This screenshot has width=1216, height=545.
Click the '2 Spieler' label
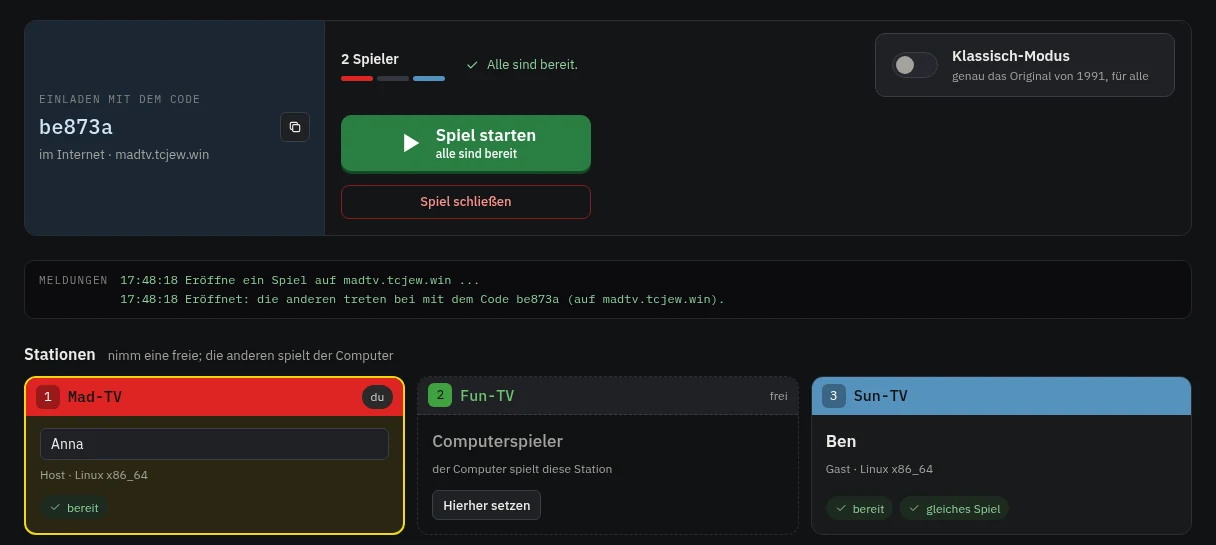pos(370,59)
